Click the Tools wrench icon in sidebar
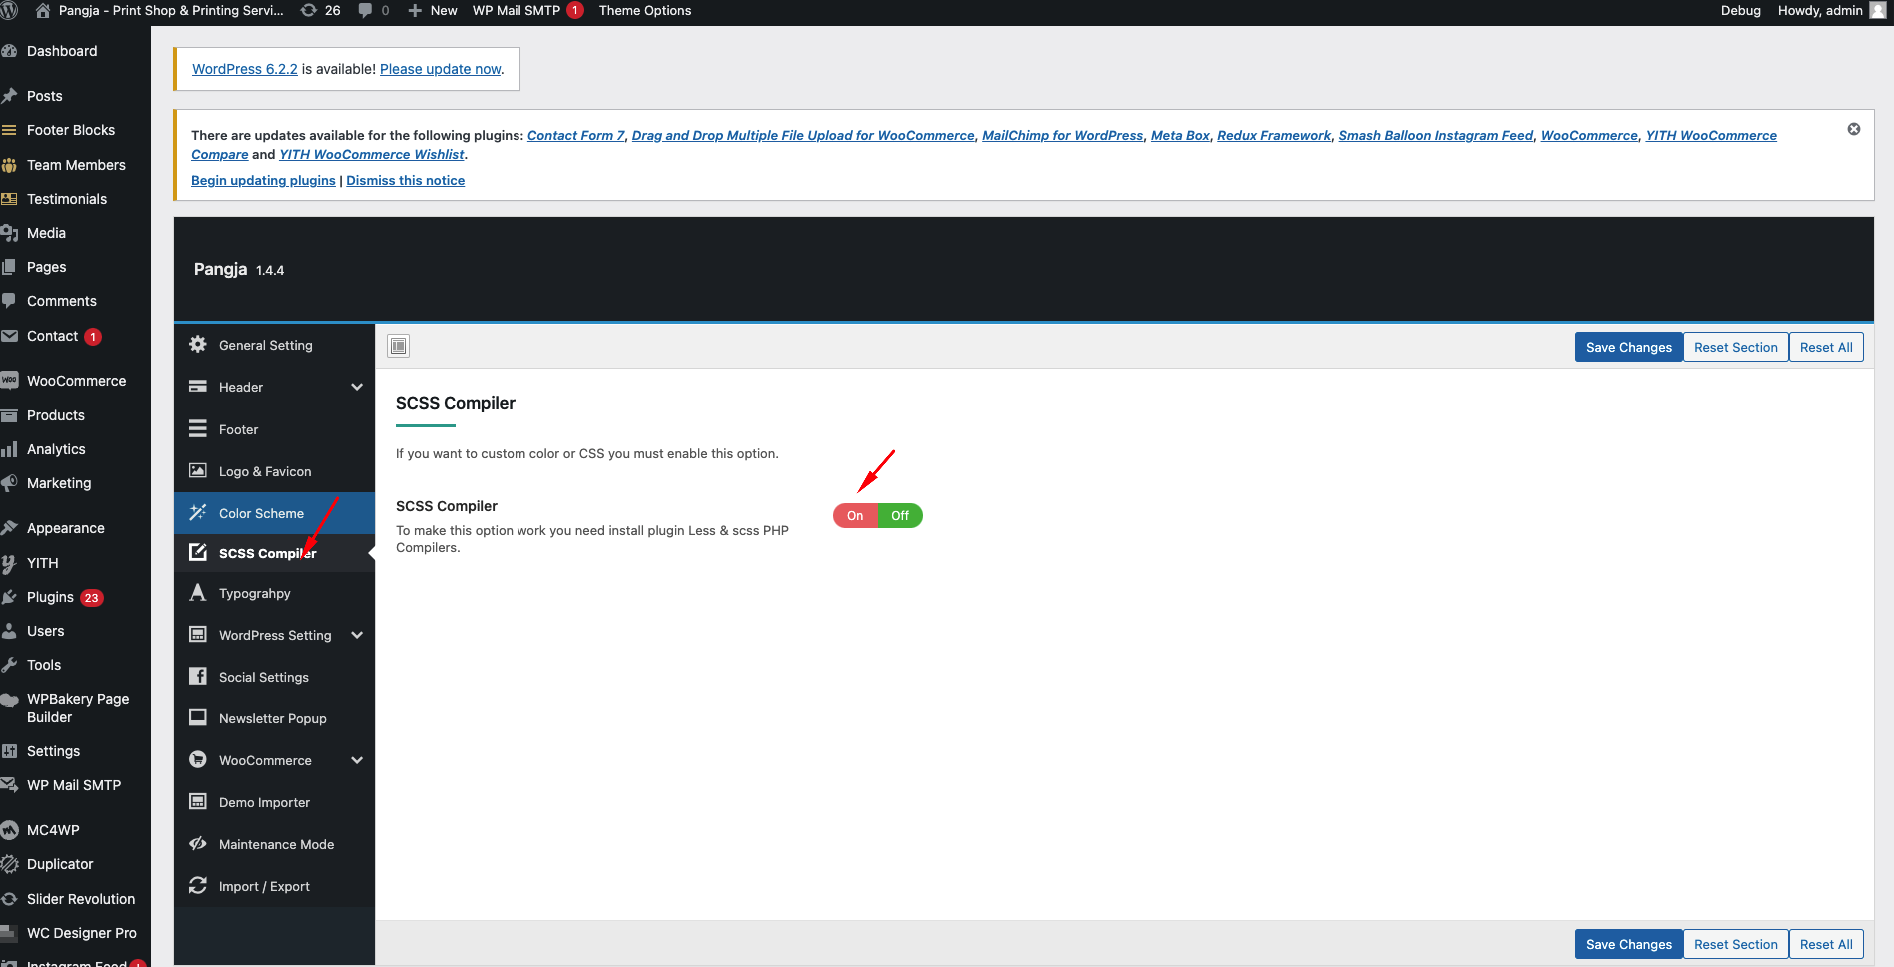This screenshot has height=967, width=1894. (x=9, y=665)
